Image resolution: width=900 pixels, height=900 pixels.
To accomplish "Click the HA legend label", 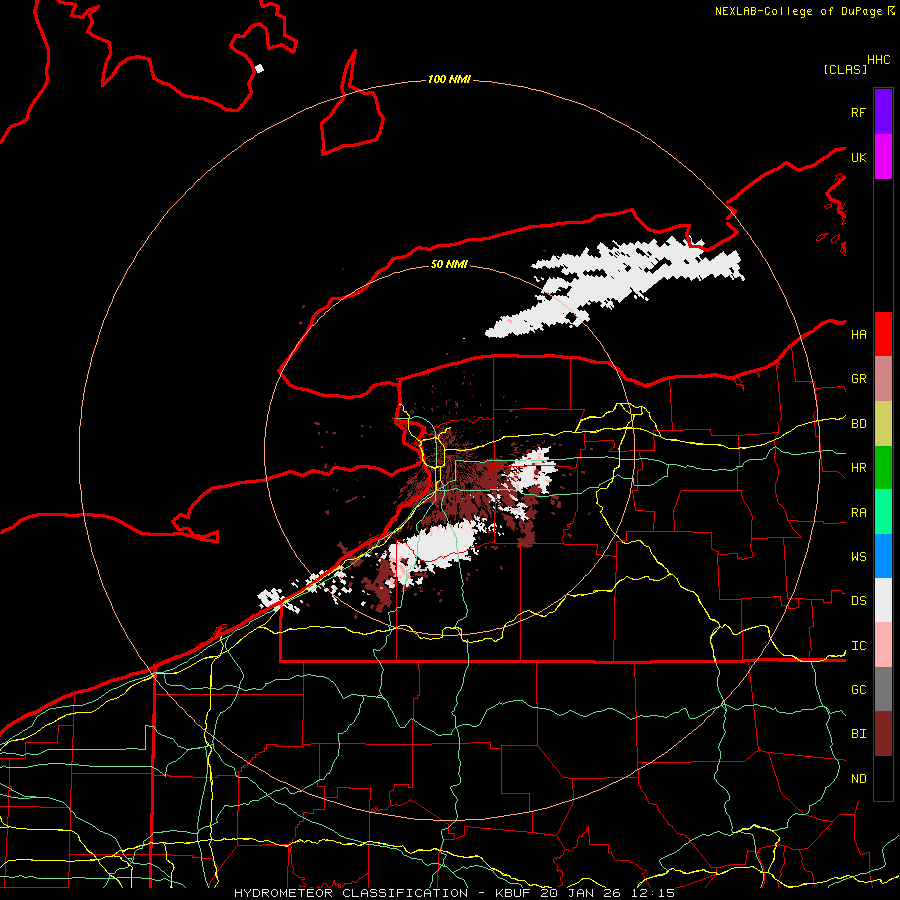I will click(859, 334).
